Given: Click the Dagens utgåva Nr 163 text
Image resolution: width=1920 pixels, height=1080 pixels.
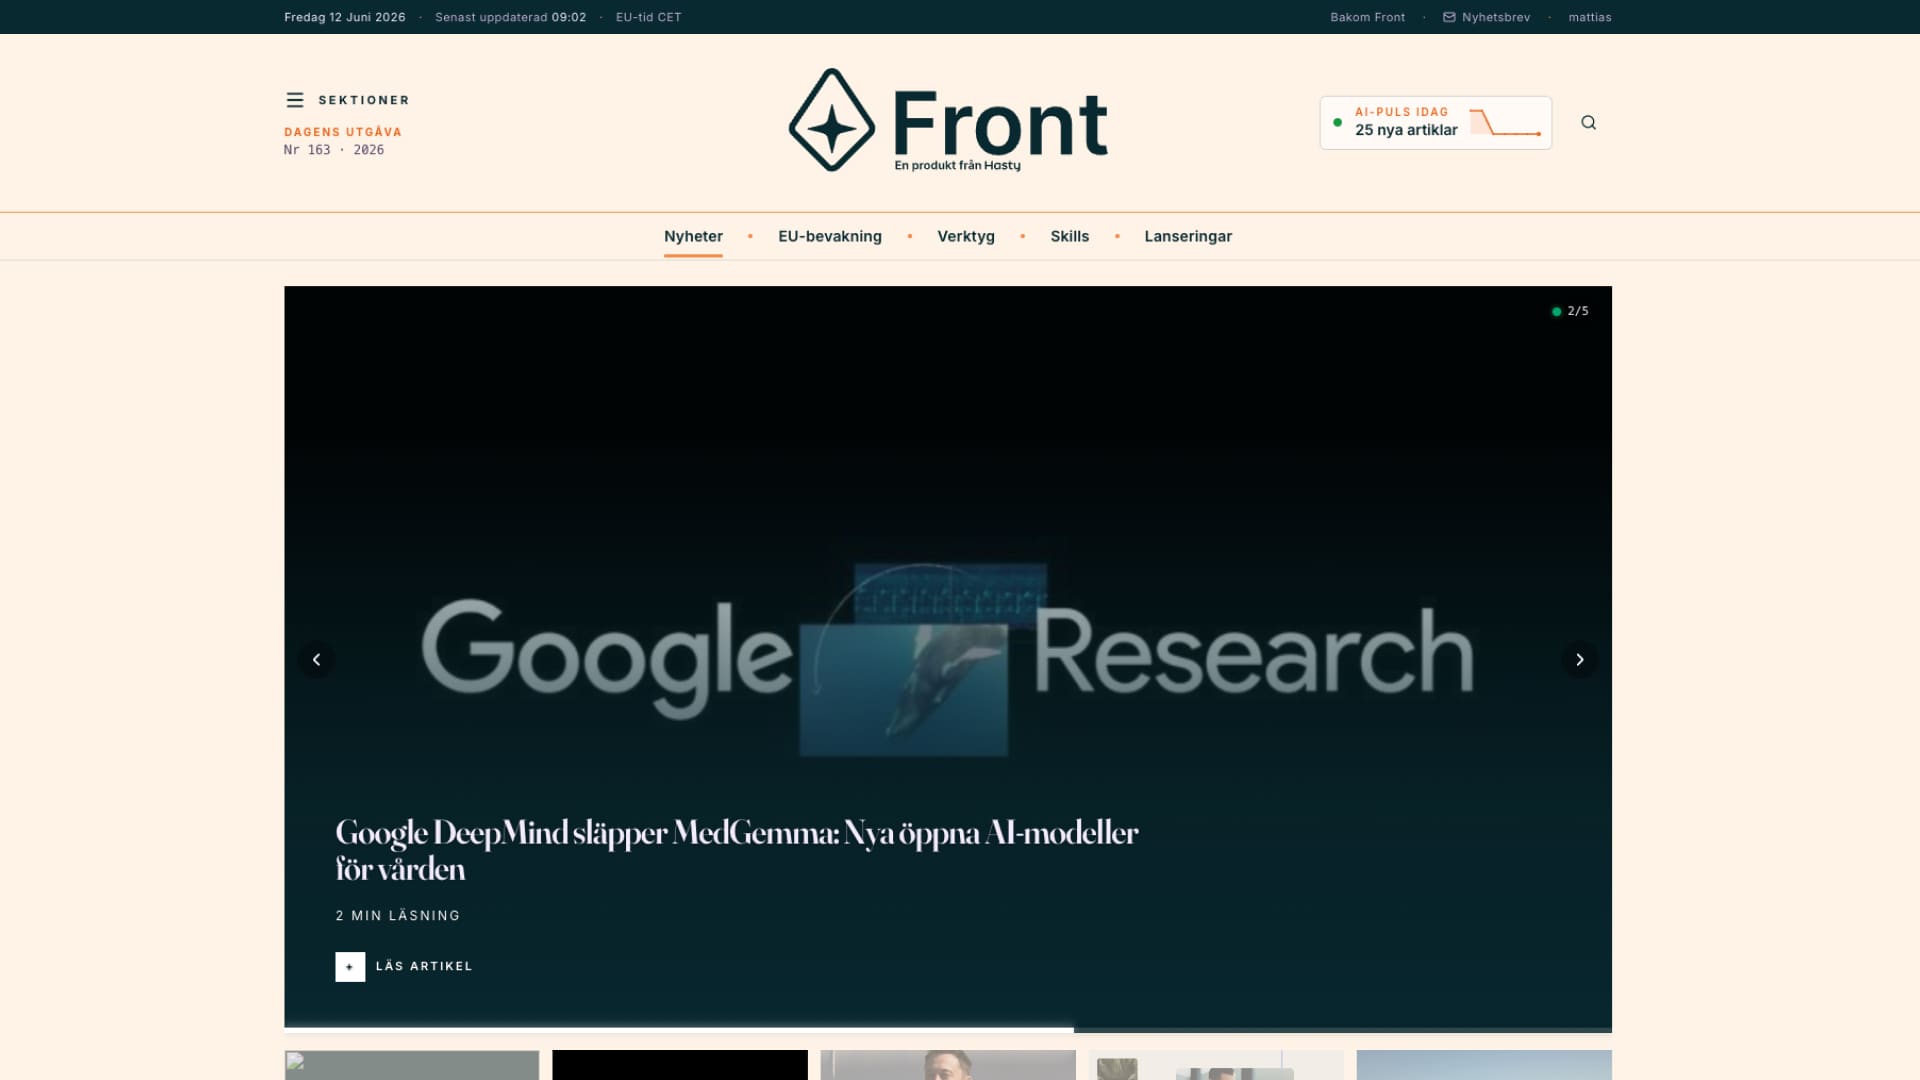Looking at the screenshot, I should coord(342,141).
